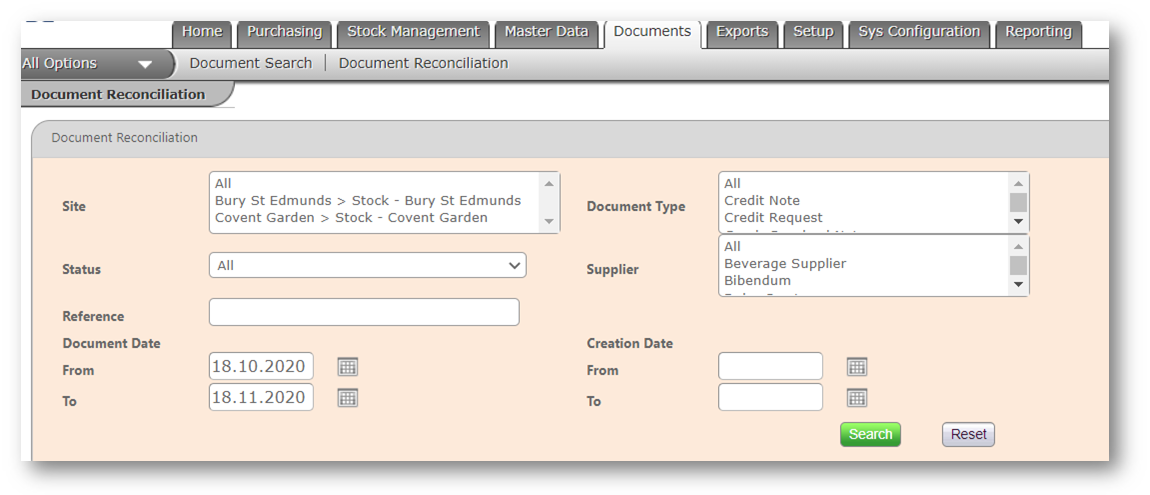Focus the Reference input field

[x=364, y=312]
